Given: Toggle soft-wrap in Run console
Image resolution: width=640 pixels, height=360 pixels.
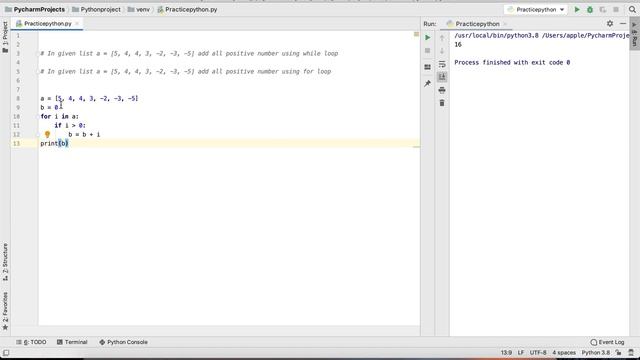Looking at the screenshot, I should point(442,64).
